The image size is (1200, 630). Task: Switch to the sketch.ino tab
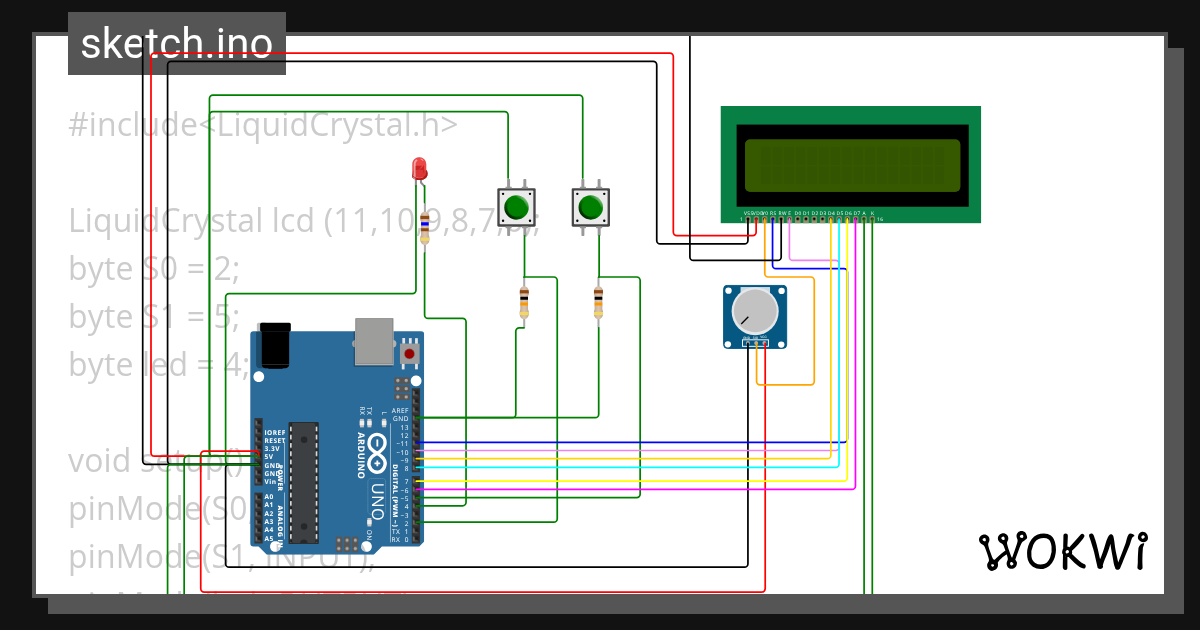(176, 42)
